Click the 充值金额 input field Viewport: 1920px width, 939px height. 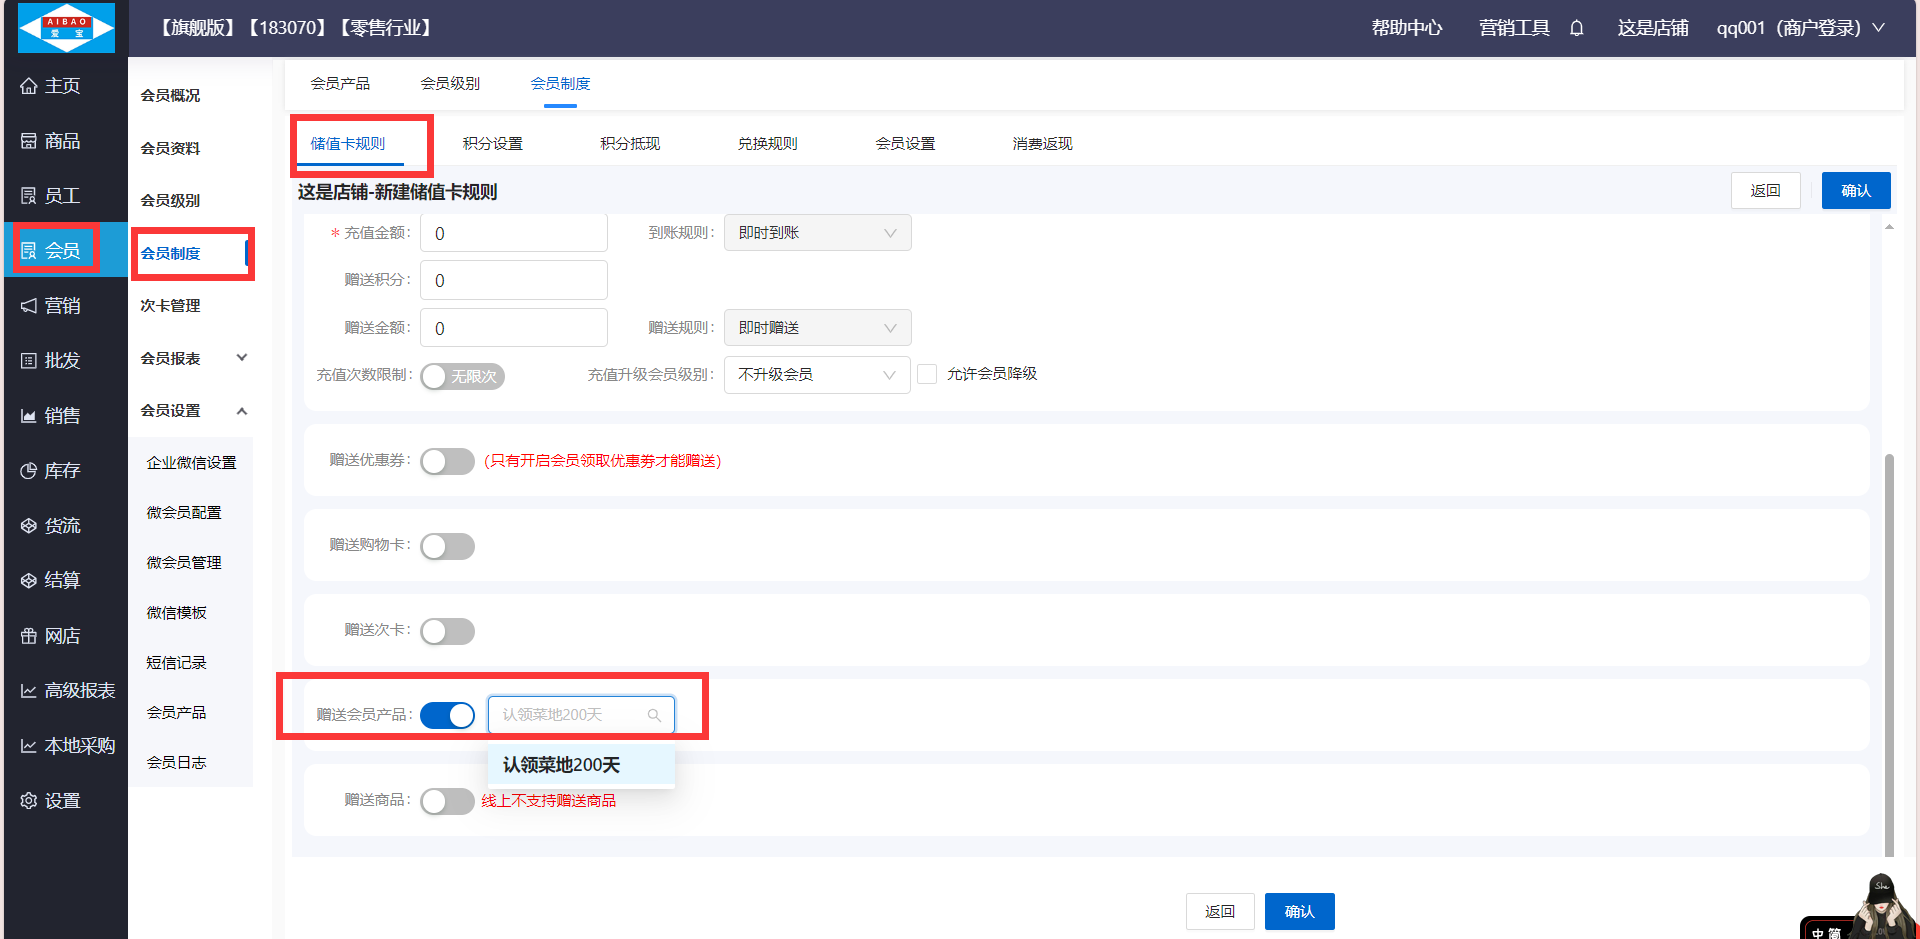point(514,233)
